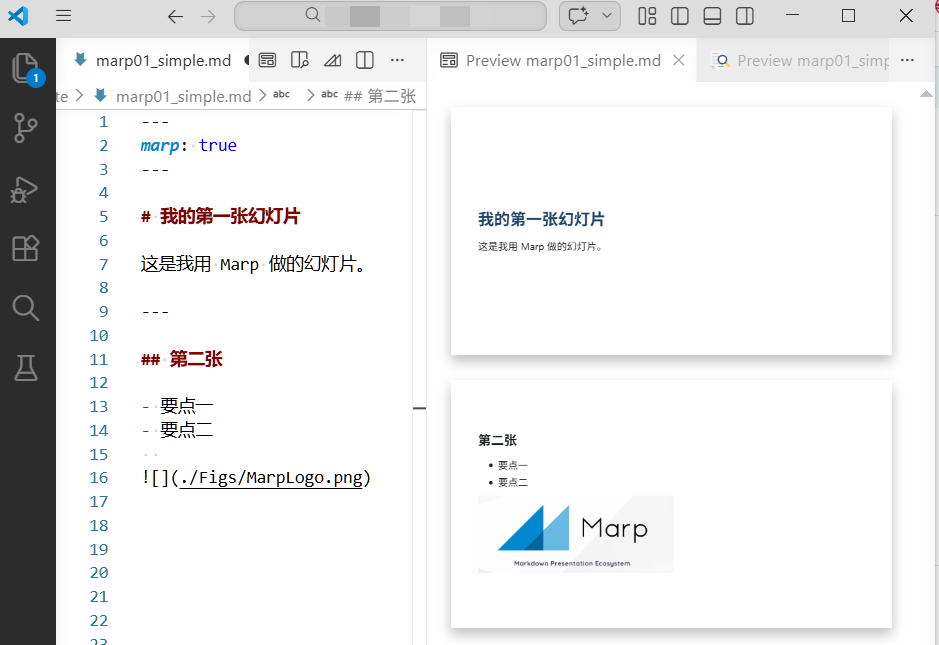Toggle the secondary side bar visibility
The height and width of the screenshot is (645, 939).
point(744,16)
